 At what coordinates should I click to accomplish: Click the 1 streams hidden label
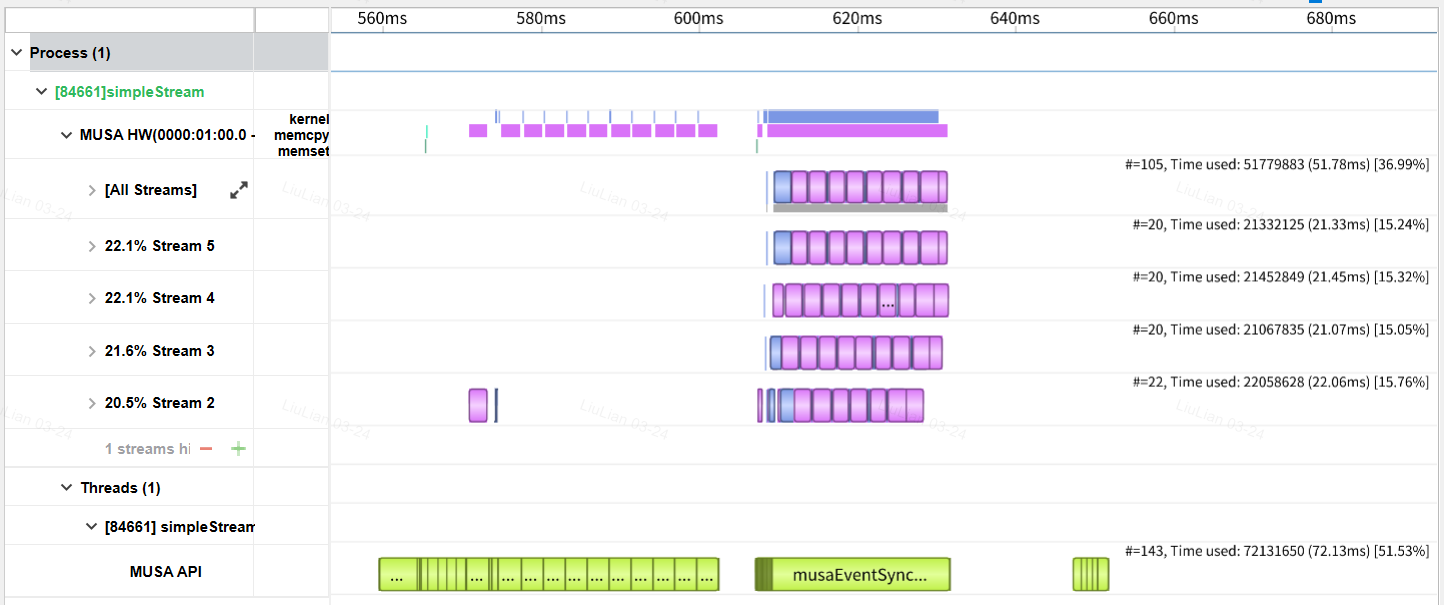point(148,449)
